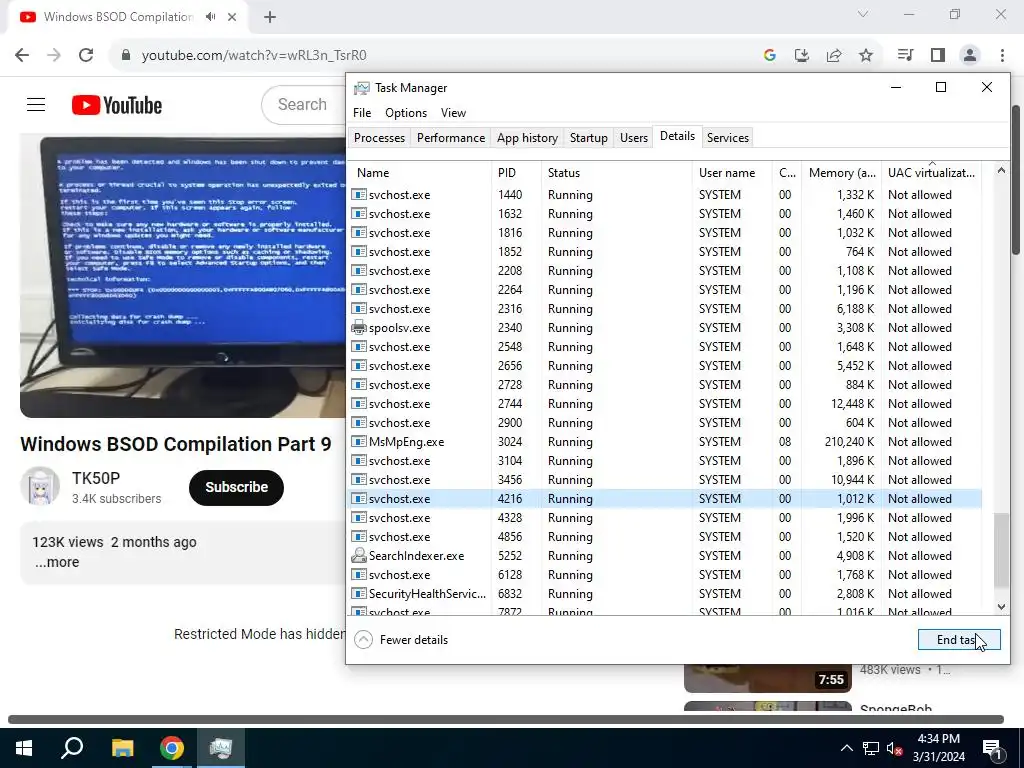Image resolution: width=1024 pixels, height=768 pixels.
Task: Open Chrome three-dot menu
Action: [1002, 56]
